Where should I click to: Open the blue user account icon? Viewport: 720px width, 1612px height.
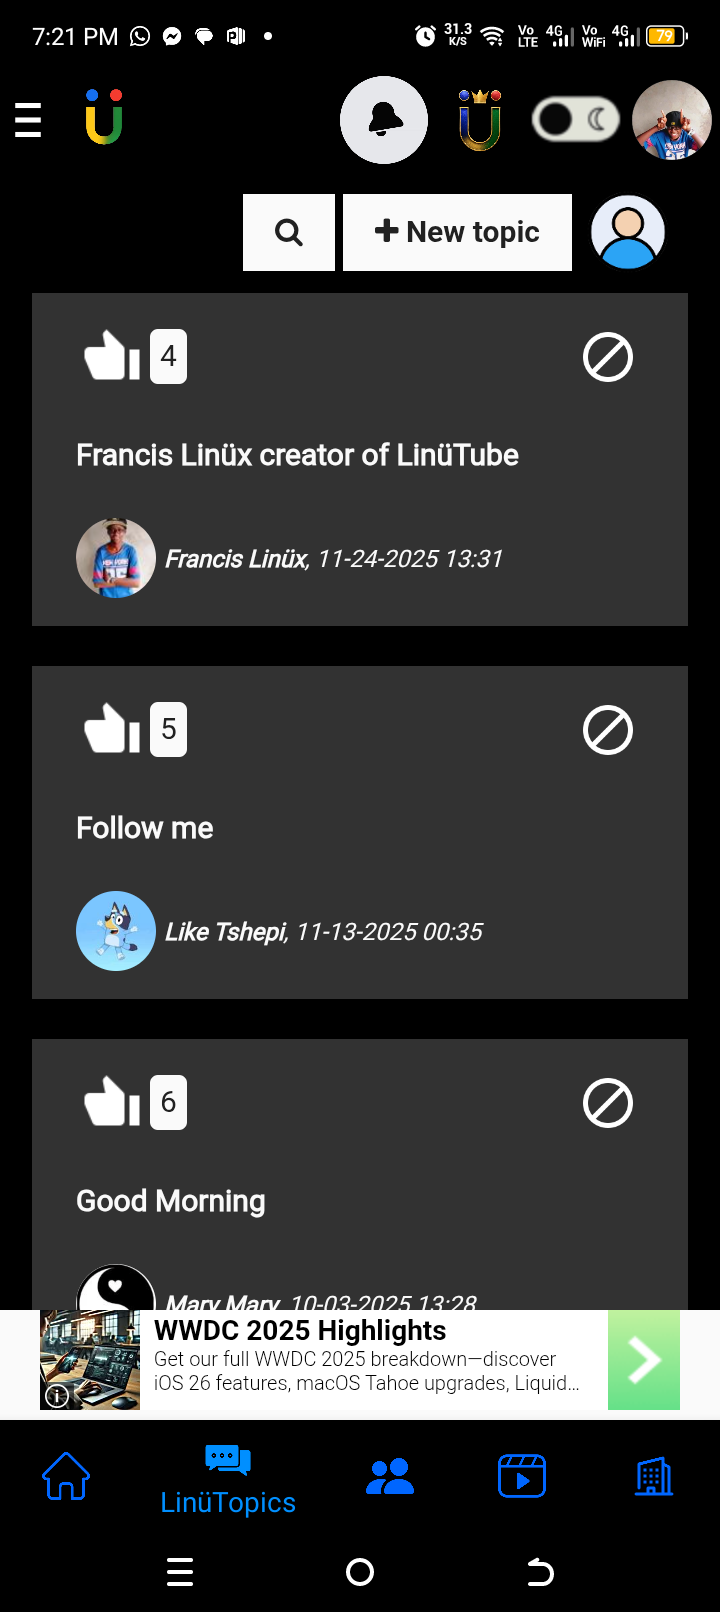tap(628, 232)
